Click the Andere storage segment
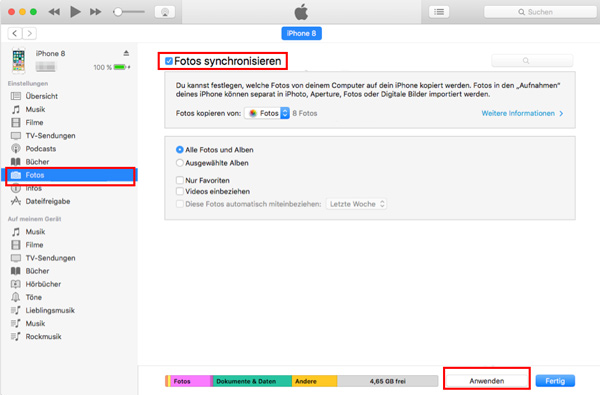 [x=315, y=381]
